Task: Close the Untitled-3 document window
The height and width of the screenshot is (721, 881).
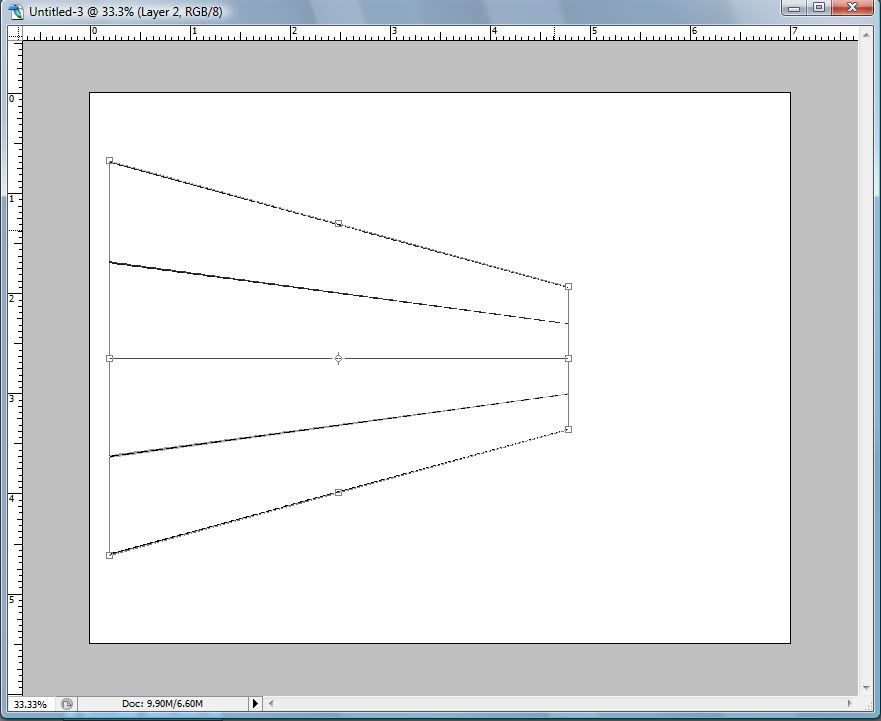Action: (852, 8)
